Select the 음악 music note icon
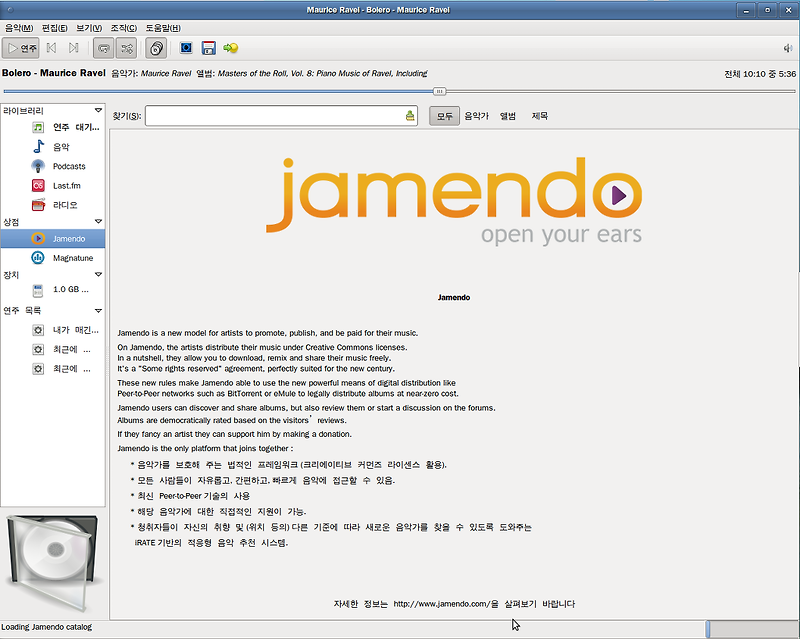 [38, 146]
